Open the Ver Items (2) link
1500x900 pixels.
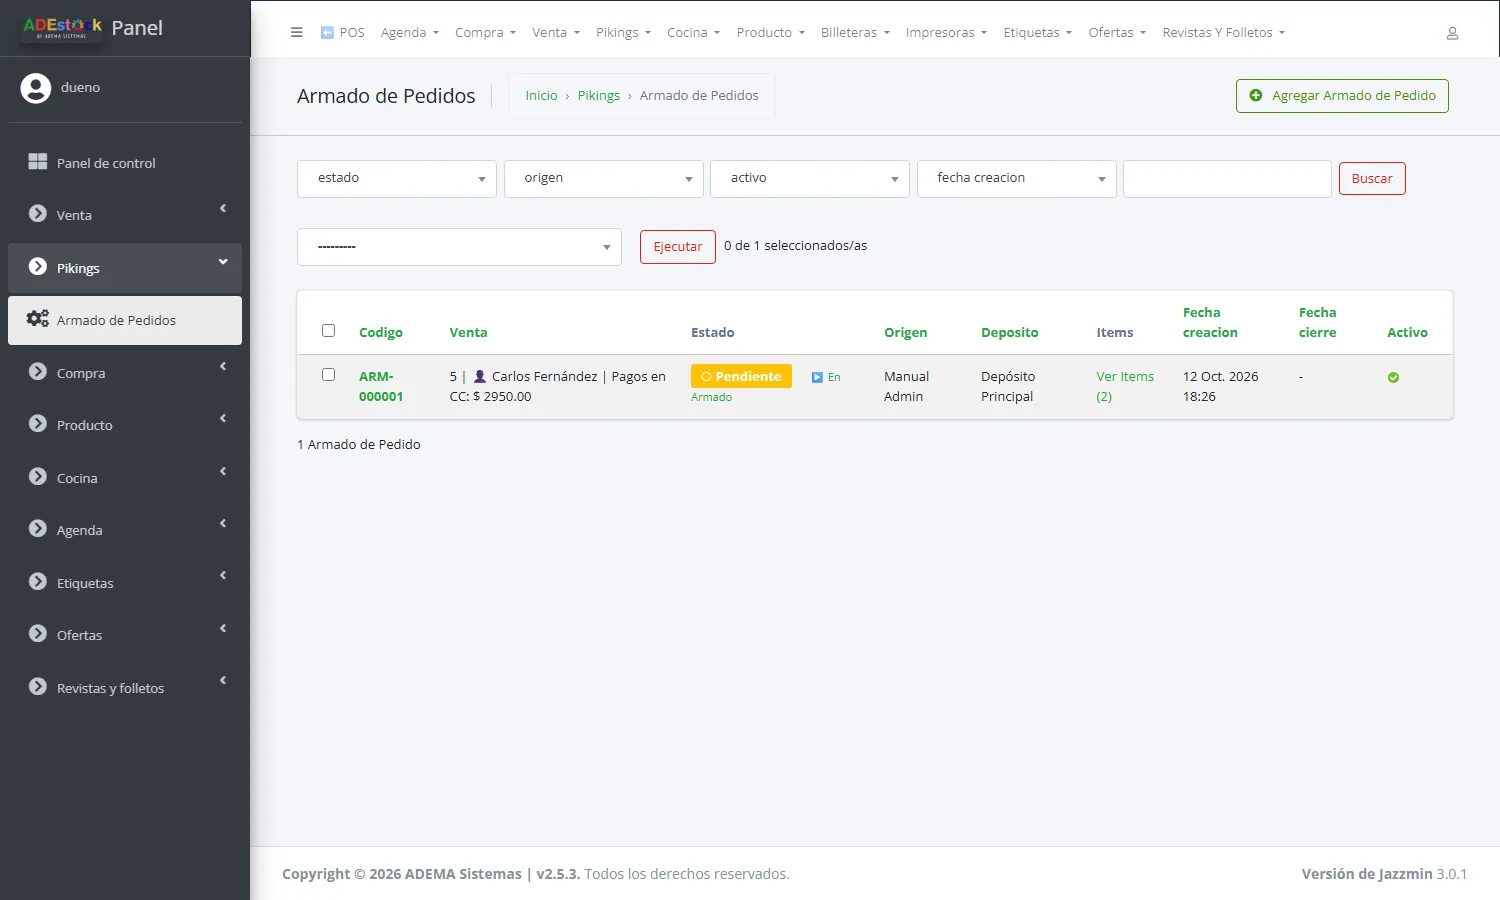[x=1125, y=386]
